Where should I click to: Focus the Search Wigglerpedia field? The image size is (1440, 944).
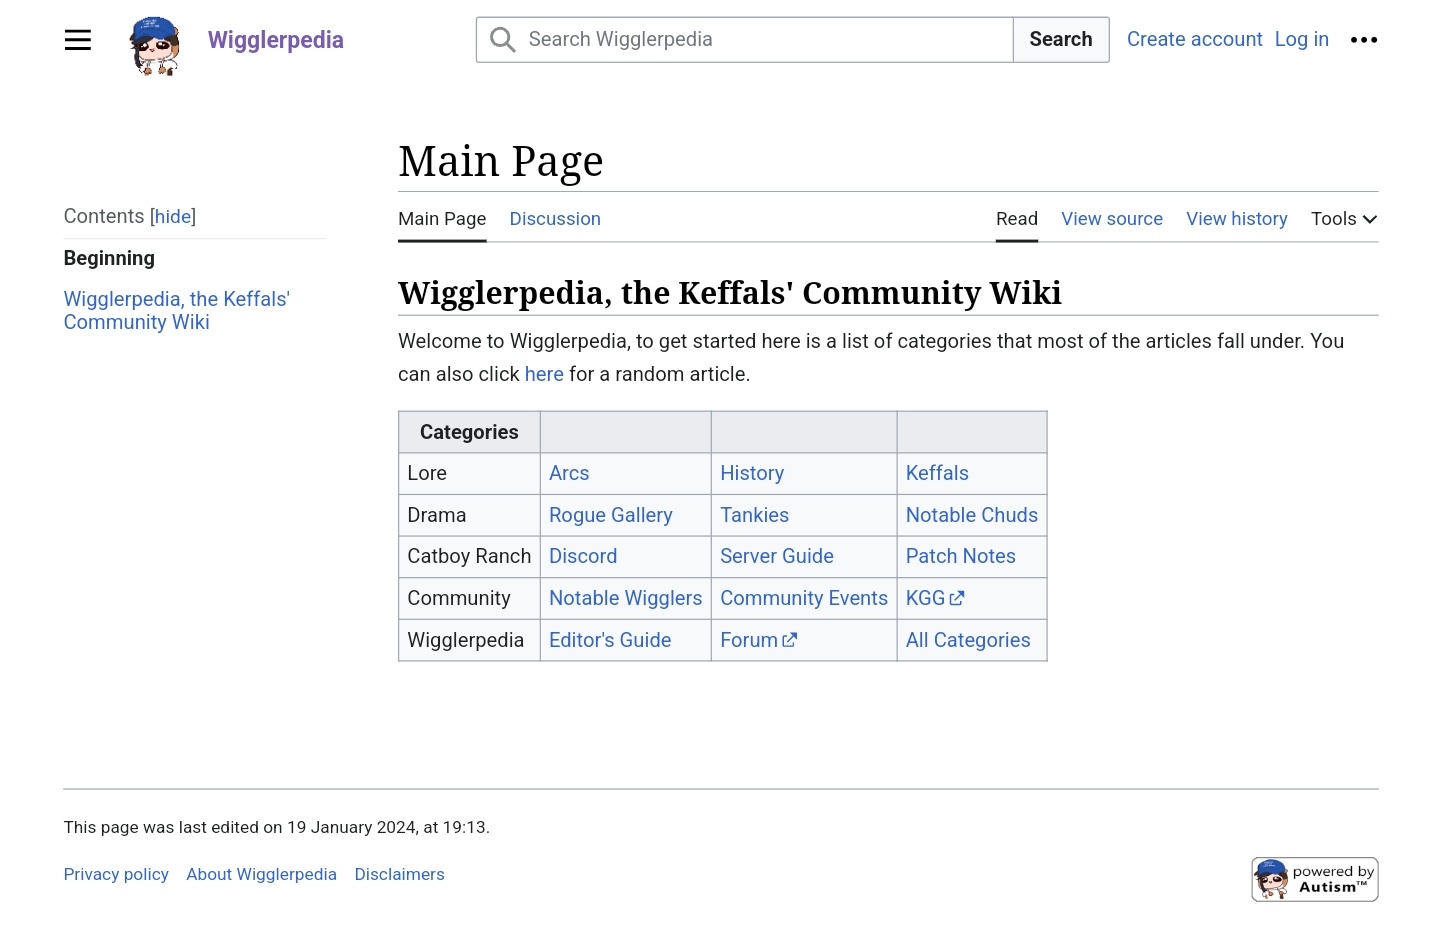point(745,40)
